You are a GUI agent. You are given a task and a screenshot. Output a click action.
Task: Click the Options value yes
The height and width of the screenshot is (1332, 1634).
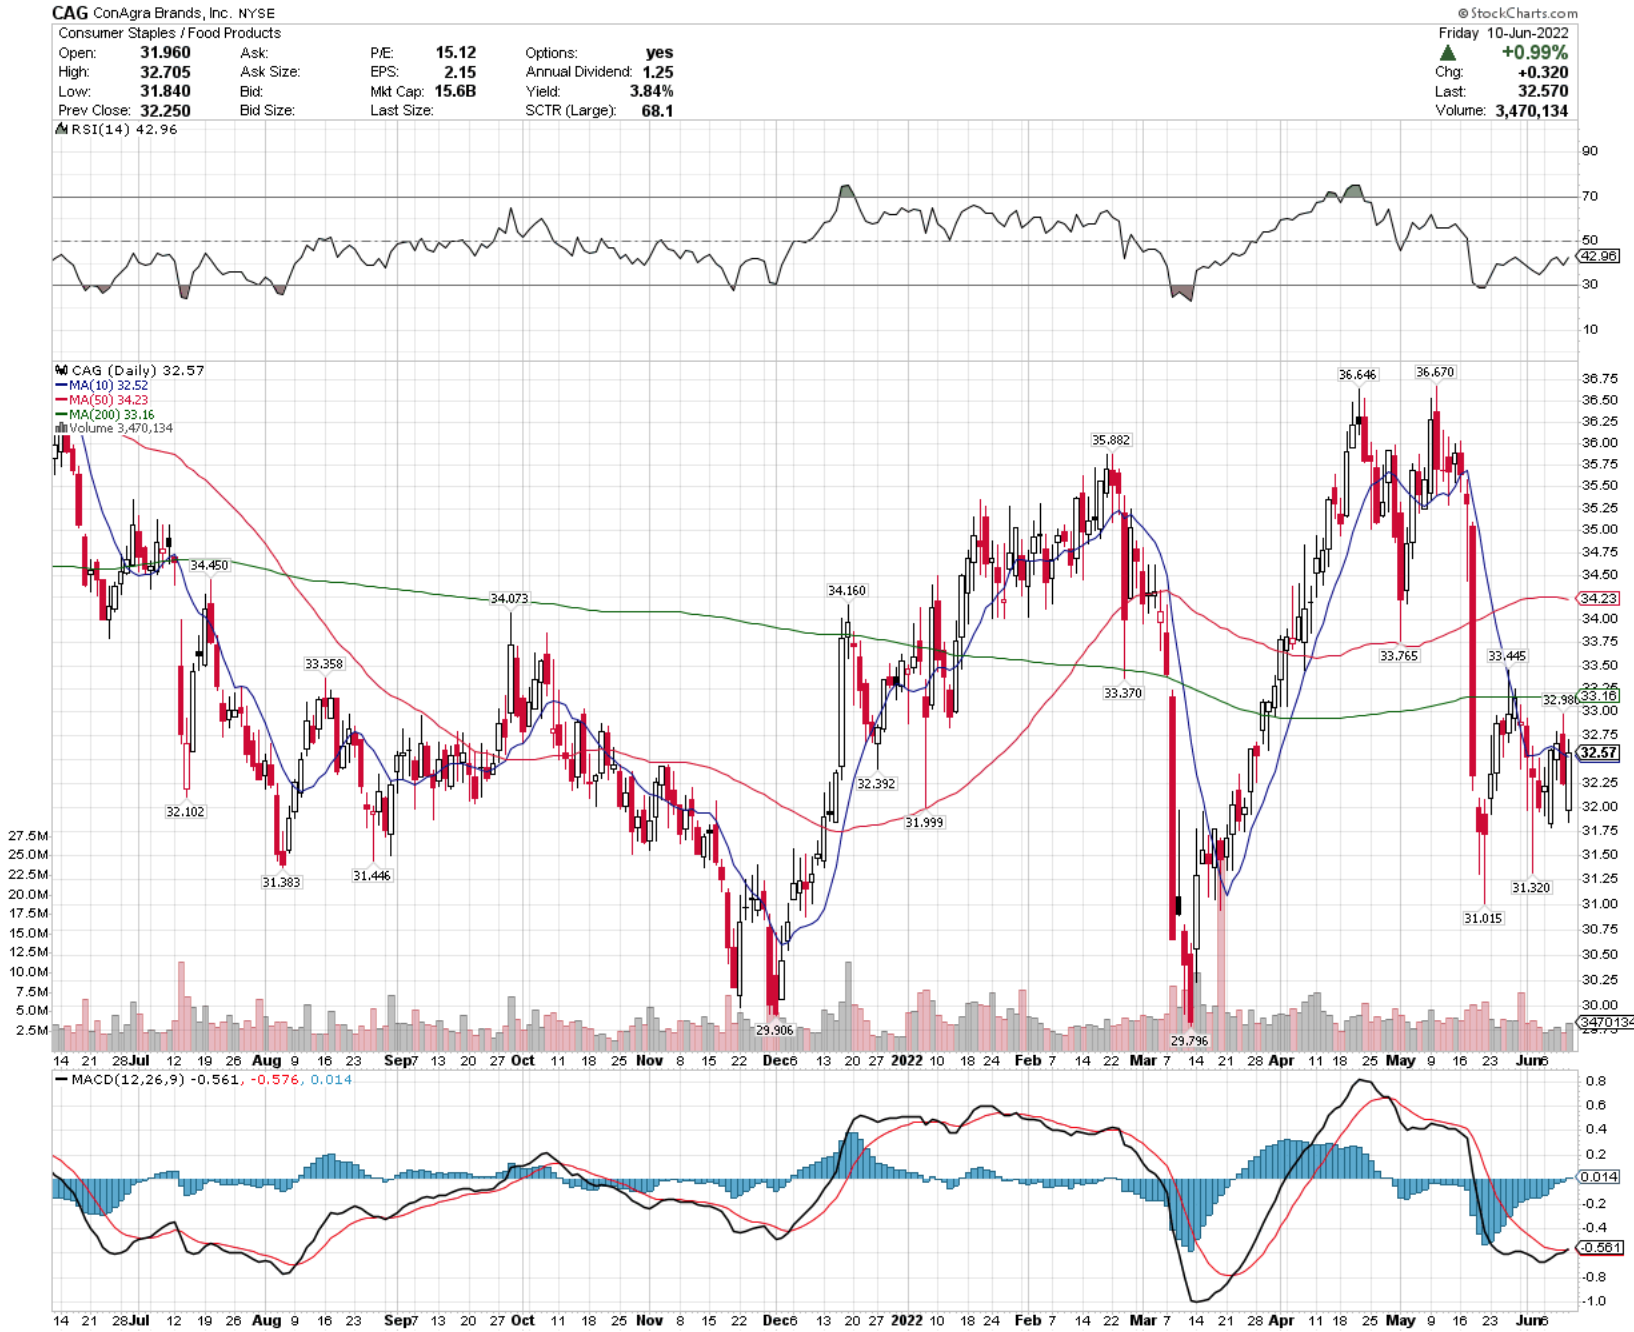pos(659,53)
